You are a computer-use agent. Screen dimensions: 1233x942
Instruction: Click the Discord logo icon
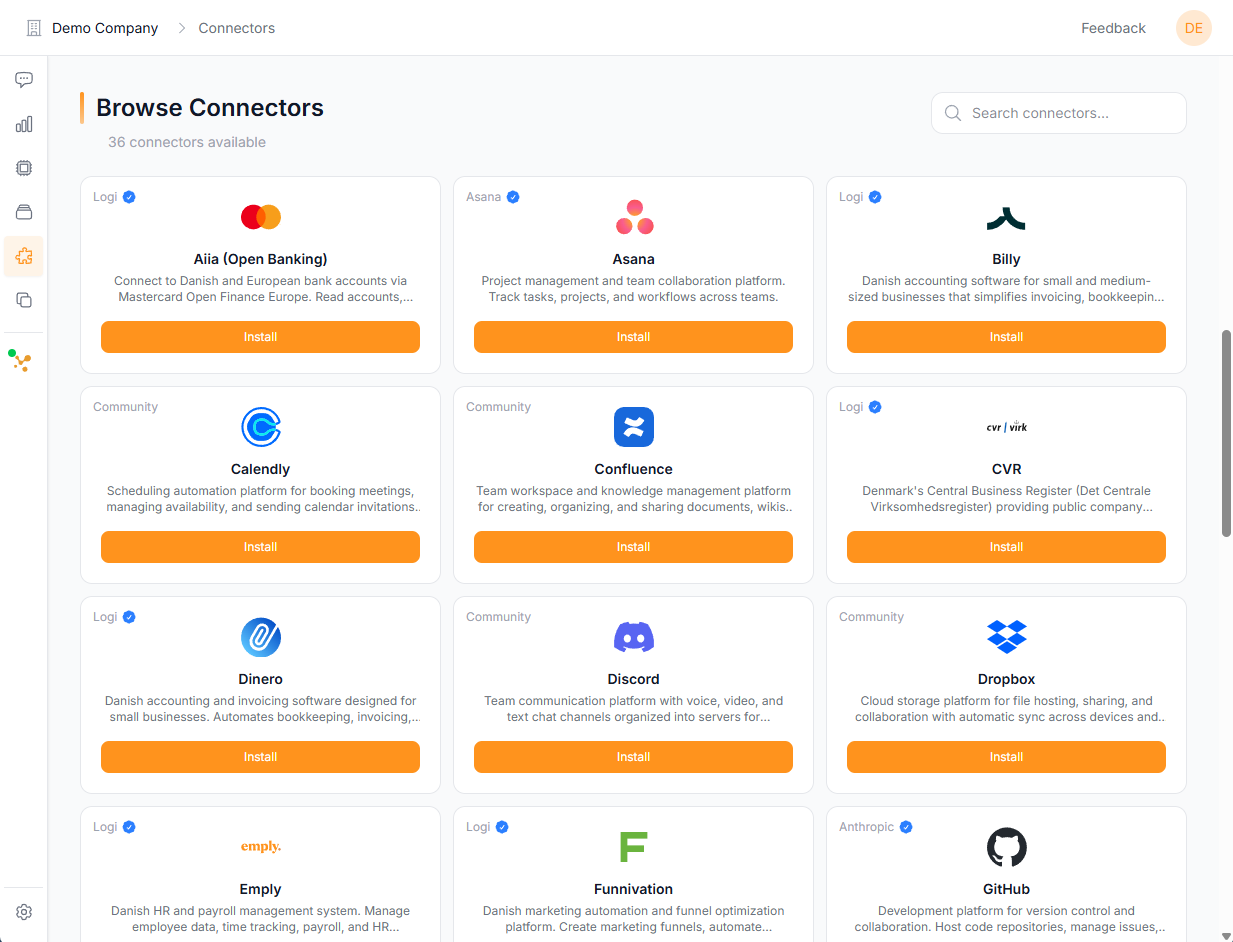tap(633, 637)
